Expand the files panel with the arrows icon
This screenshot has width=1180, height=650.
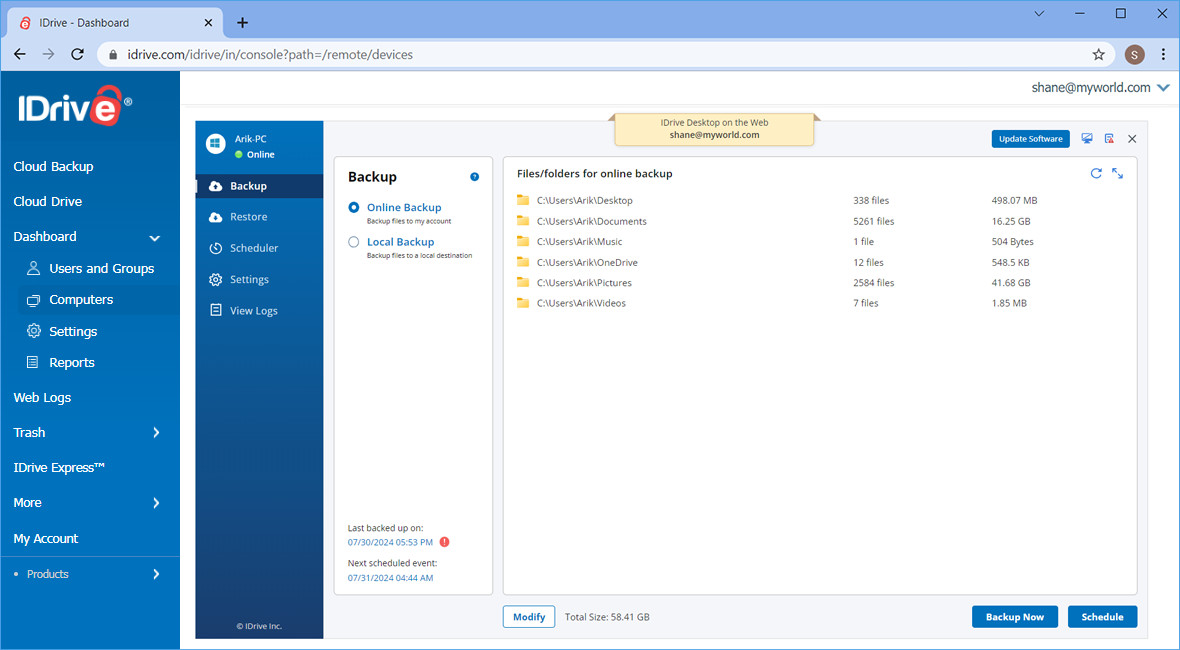pos(1117,173)
